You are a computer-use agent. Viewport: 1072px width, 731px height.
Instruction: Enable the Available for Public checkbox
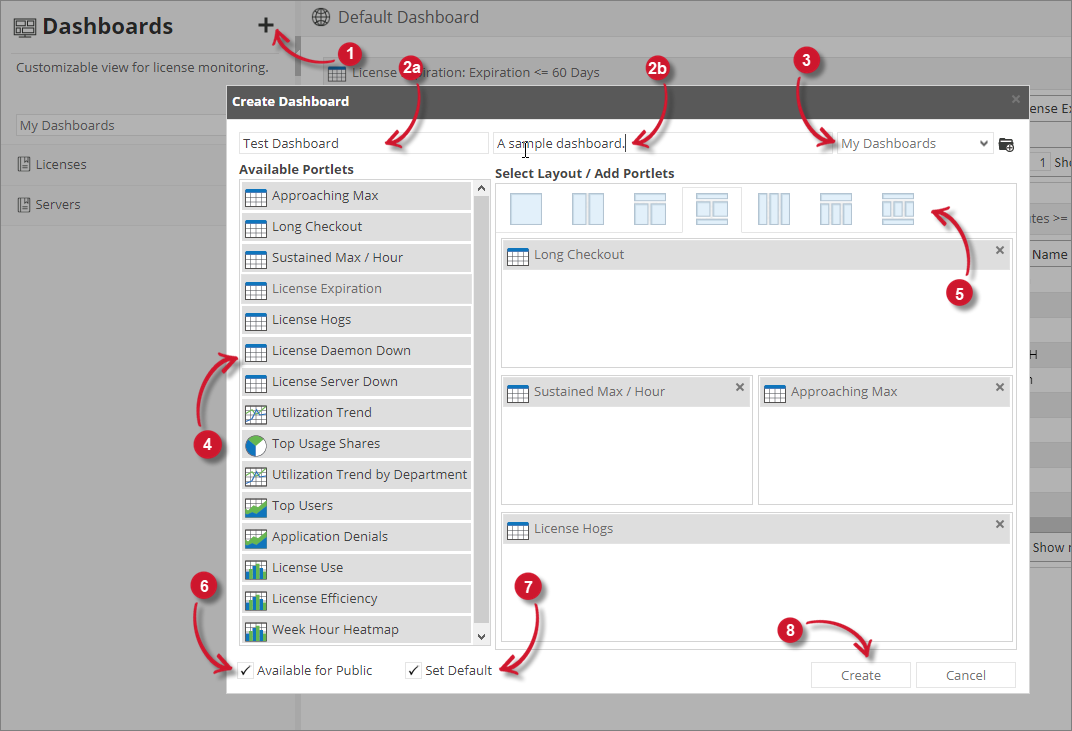245,670
